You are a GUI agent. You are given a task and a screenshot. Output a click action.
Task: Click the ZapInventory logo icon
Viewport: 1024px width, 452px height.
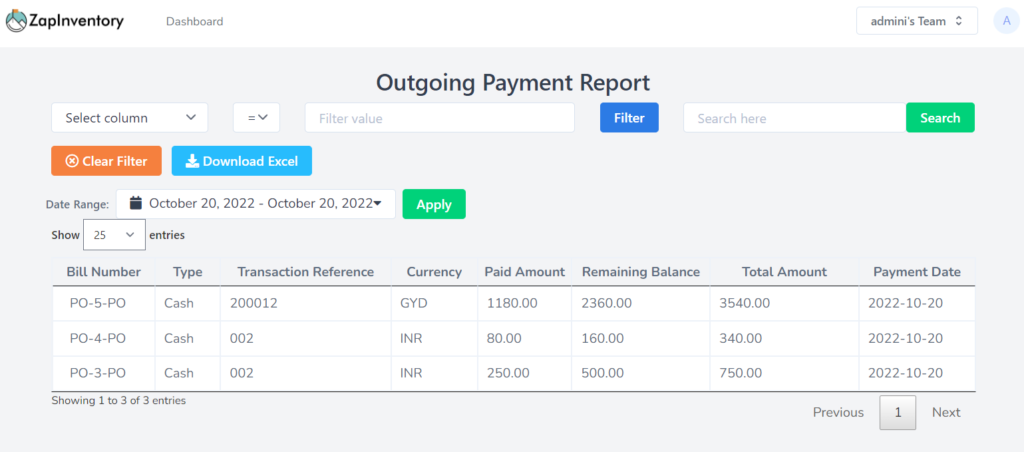click(16, 22)
